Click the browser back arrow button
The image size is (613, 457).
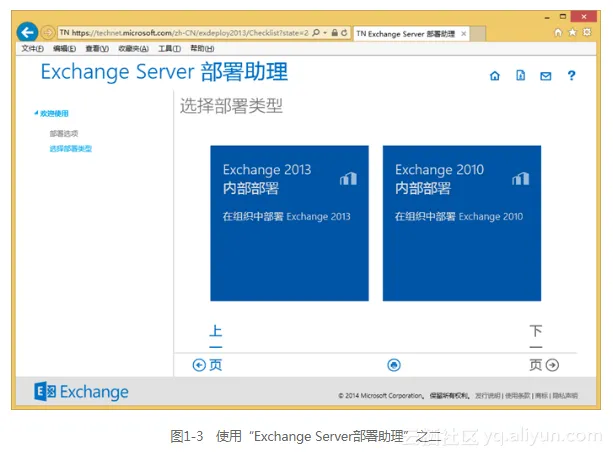point(27,32)
